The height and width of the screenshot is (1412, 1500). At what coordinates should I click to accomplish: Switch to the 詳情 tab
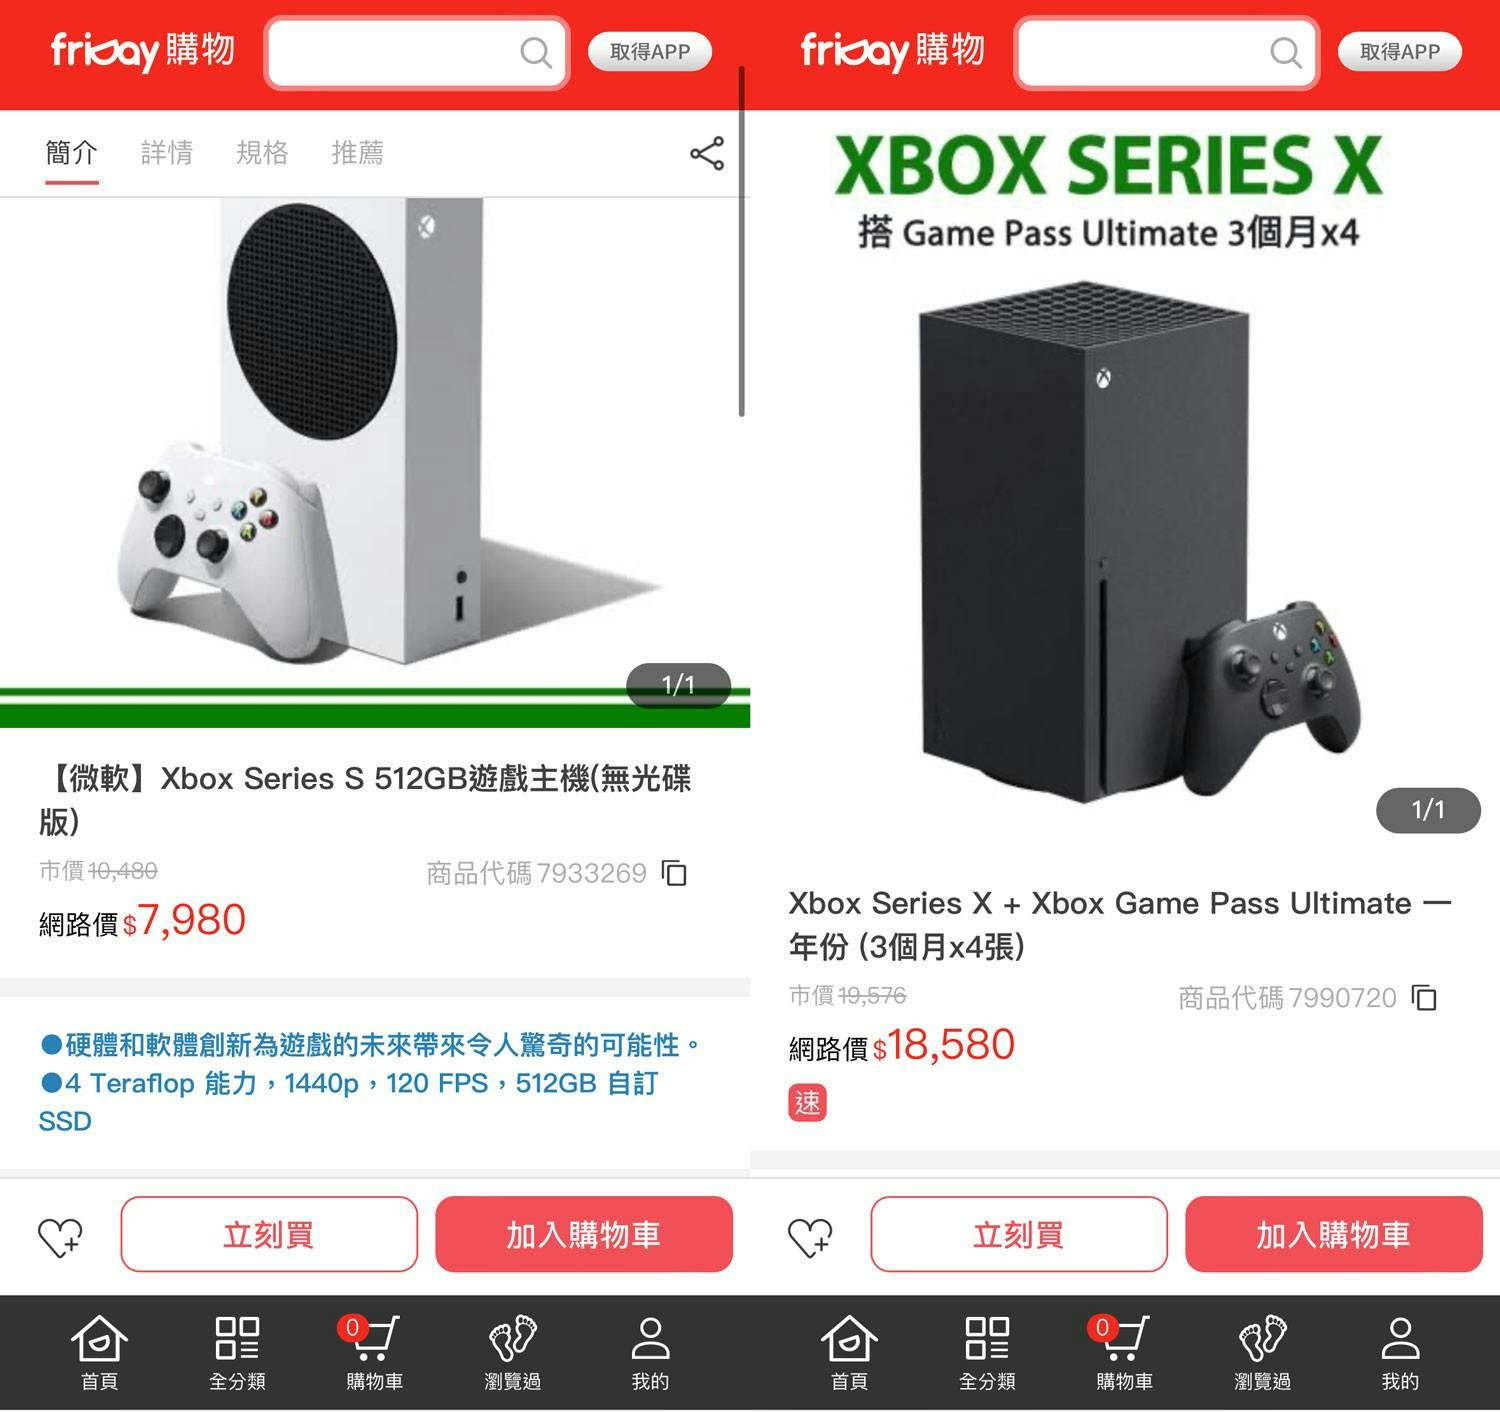167,153
